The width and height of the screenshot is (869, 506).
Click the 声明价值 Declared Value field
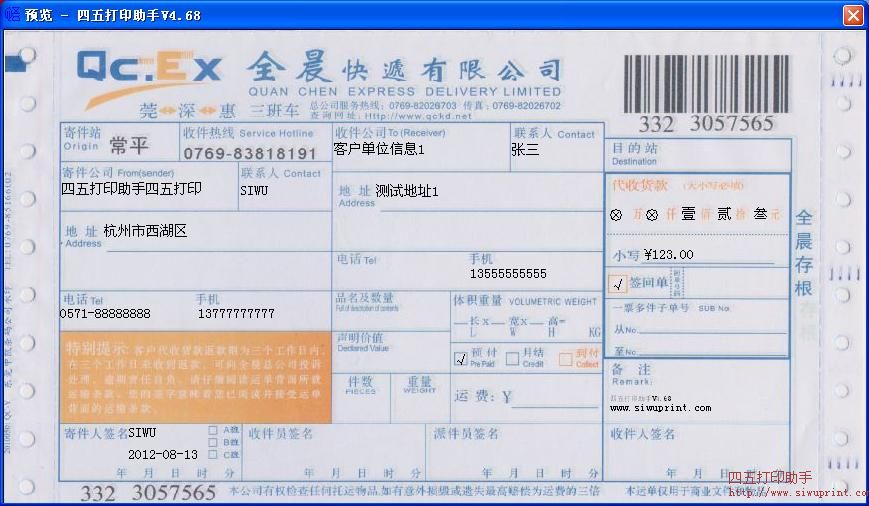(391, 352)
